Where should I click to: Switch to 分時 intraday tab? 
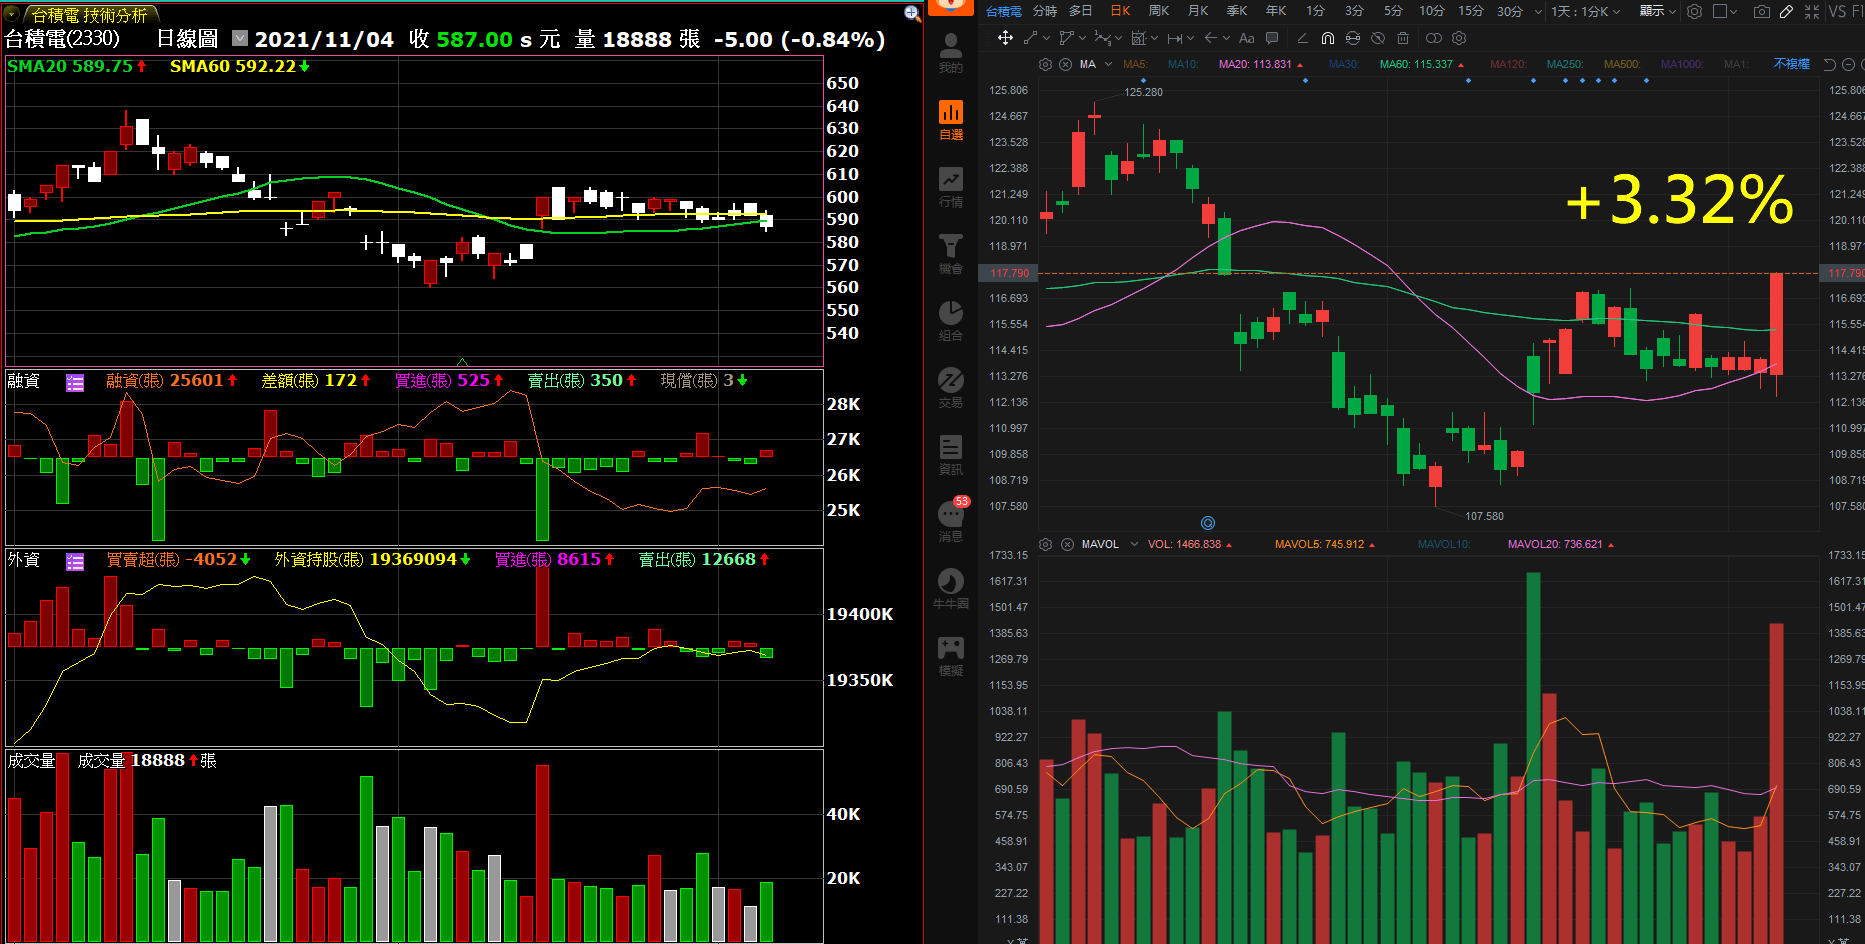click(x=1045, y=11)
